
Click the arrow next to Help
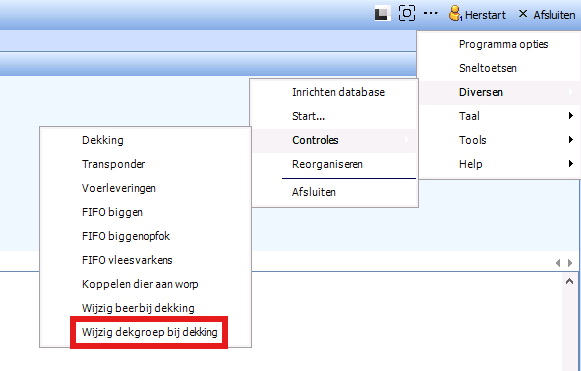click(x=571, y=164)
